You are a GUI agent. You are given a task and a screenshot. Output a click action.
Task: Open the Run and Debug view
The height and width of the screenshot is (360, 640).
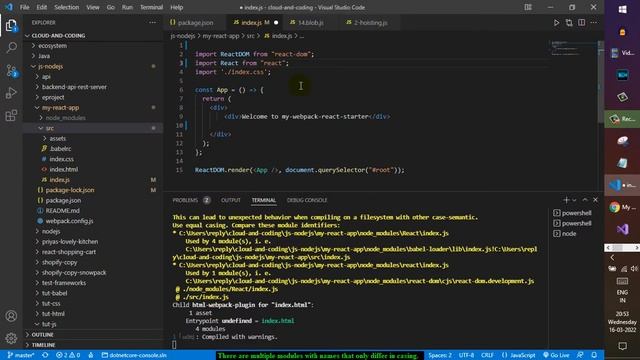click(x=11, y=93)
